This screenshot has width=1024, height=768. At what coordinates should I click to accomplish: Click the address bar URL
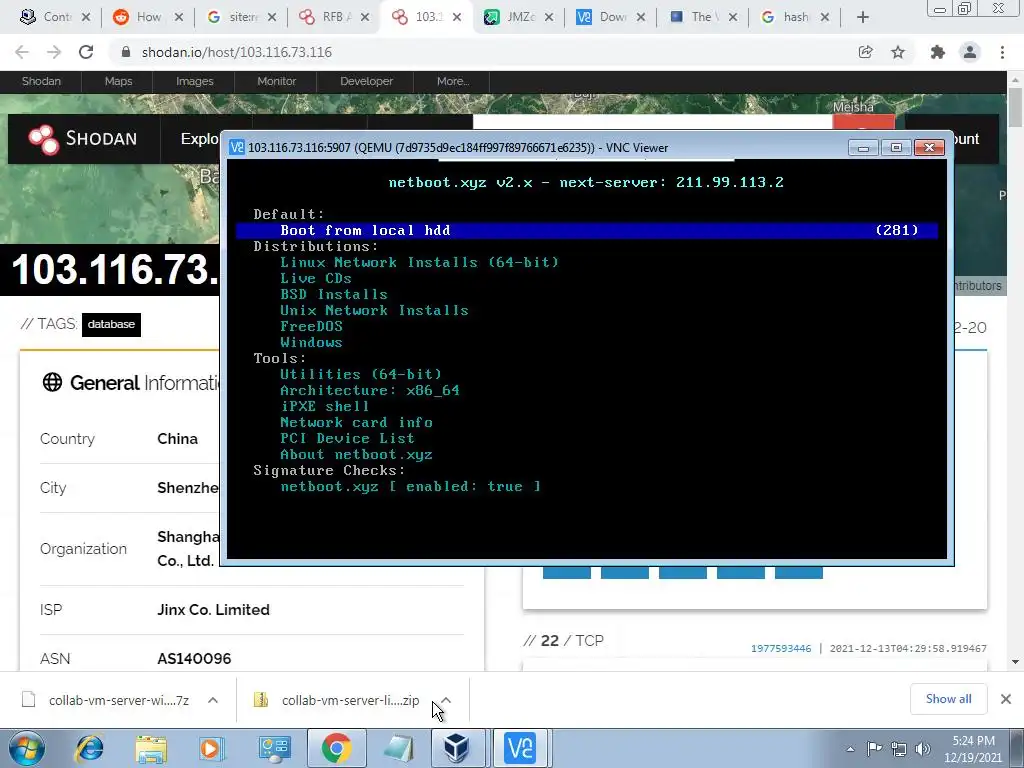(x=236, y=52)
